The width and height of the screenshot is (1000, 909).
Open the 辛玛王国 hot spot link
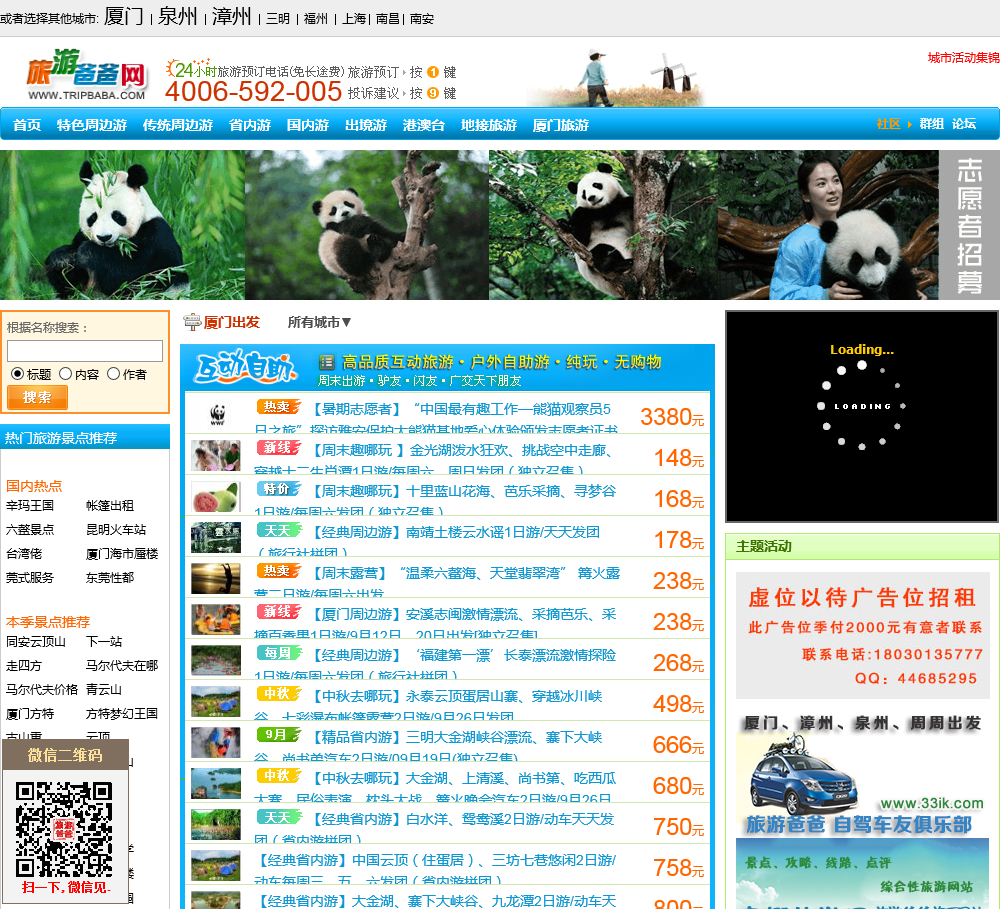tap(30, 506)
